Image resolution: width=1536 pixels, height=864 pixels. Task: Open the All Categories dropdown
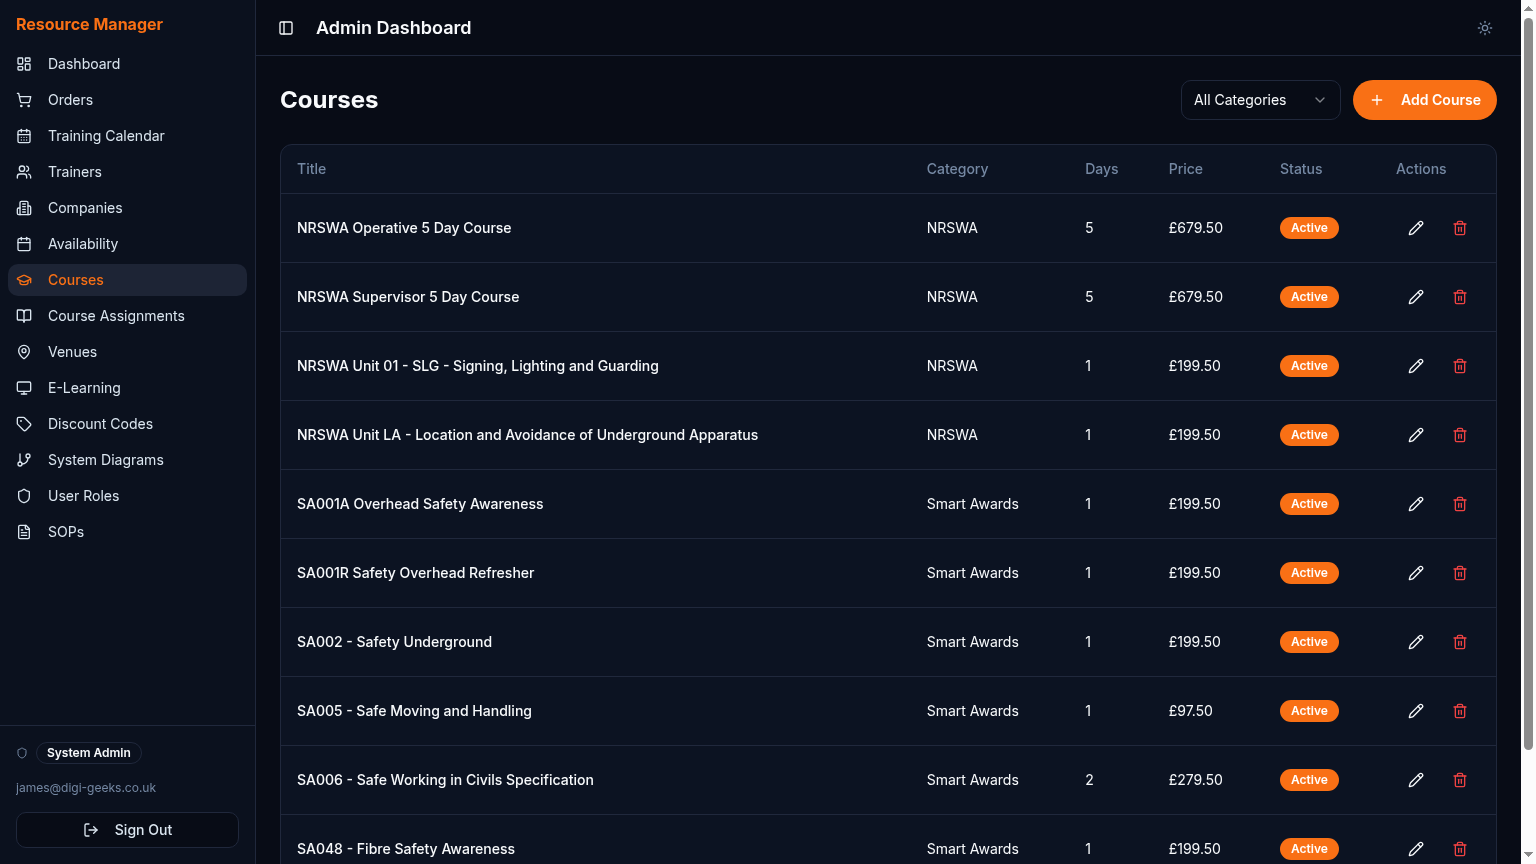coord(1260,100)
